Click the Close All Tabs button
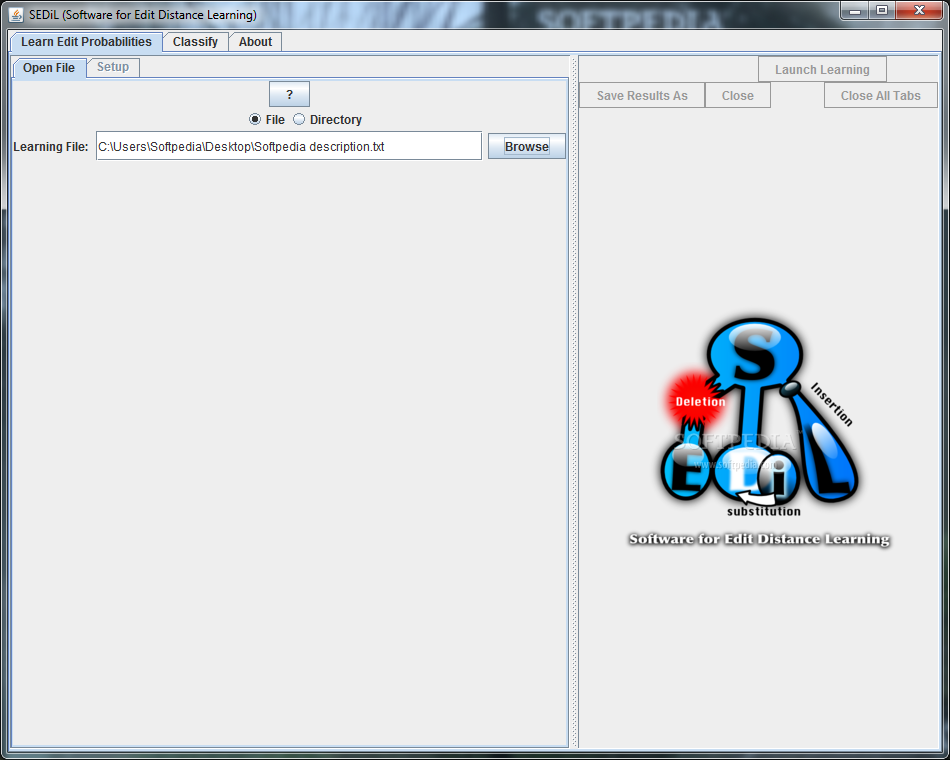The width and height of the screenshot is (950, 760). 880,95
